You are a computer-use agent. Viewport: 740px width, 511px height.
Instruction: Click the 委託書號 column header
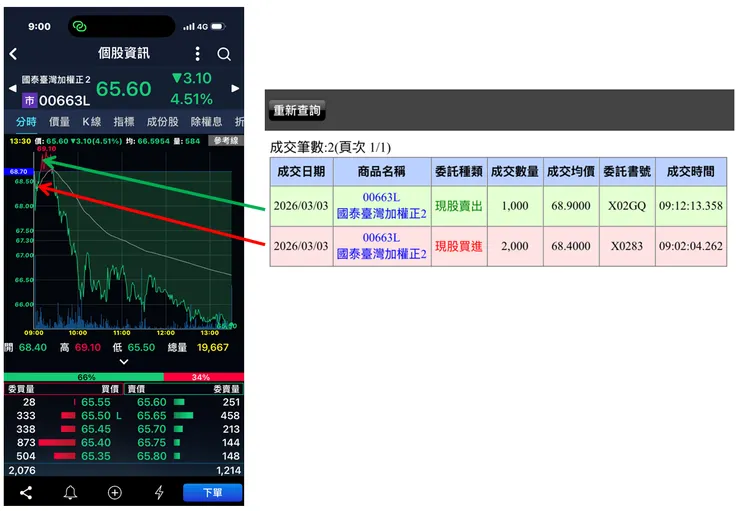pyautogui.click(x=627, y=172)
